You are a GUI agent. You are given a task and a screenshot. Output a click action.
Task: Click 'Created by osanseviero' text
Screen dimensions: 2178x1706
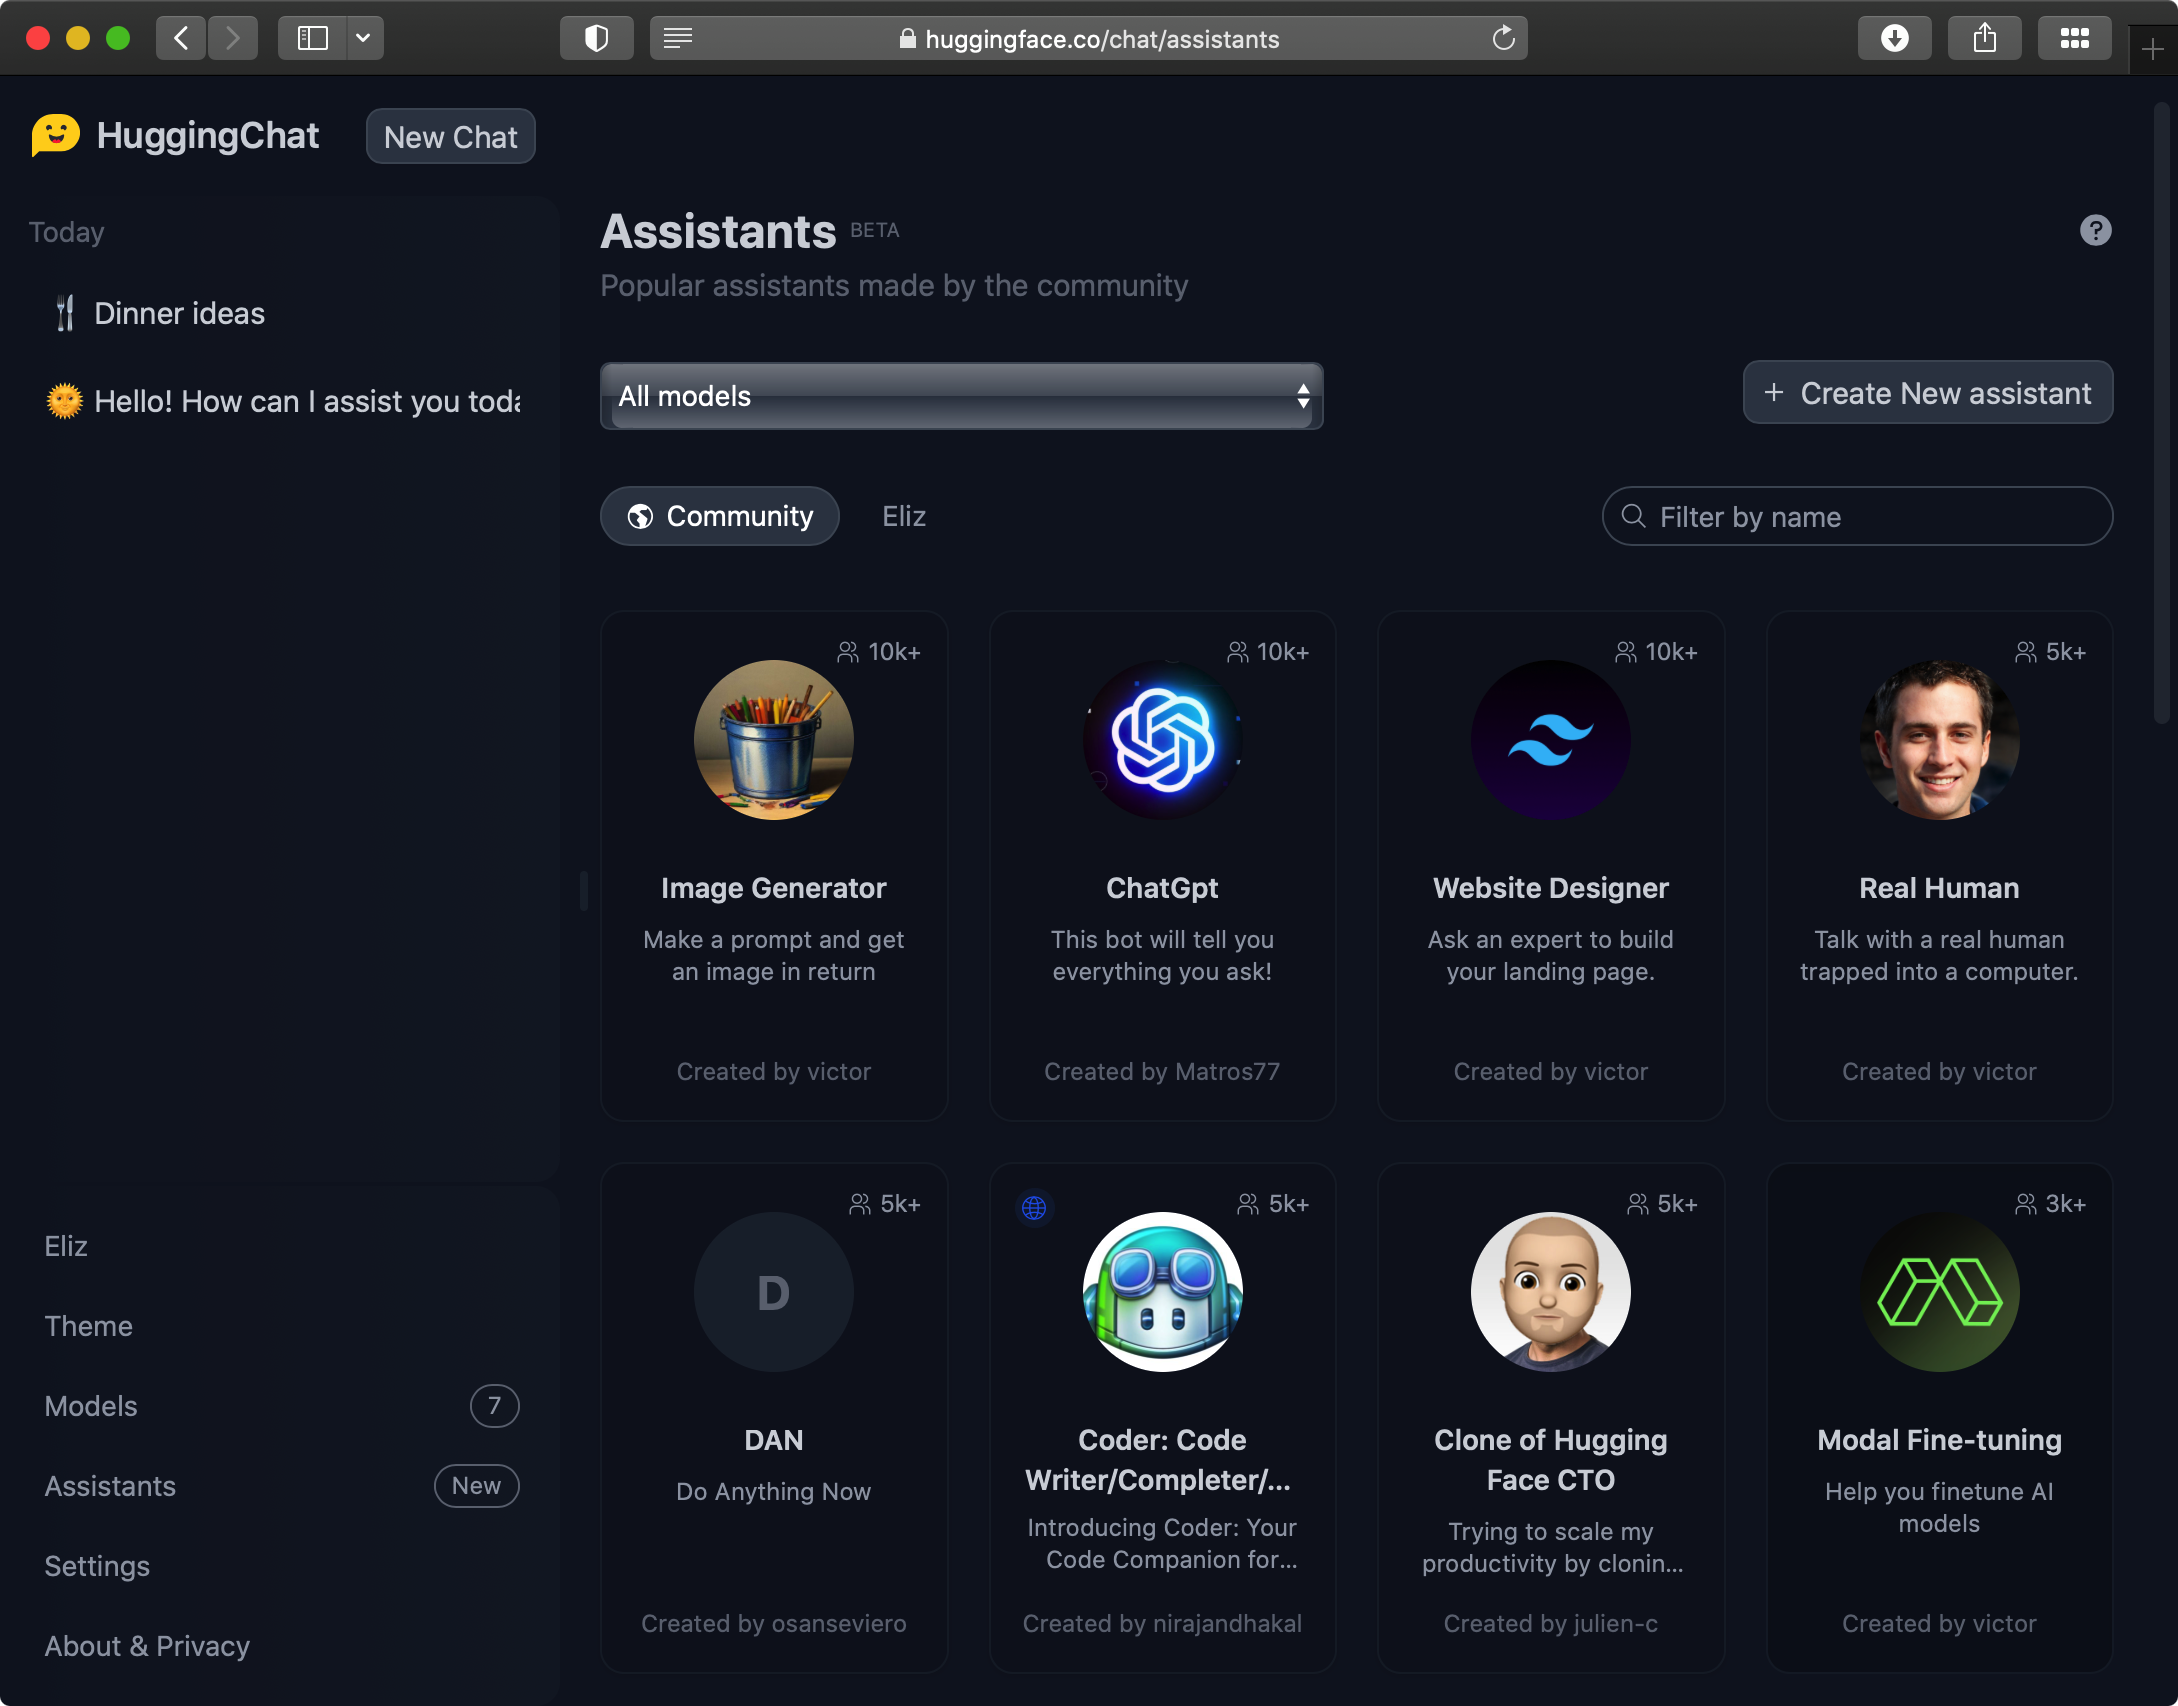(x=773, y=1624)
